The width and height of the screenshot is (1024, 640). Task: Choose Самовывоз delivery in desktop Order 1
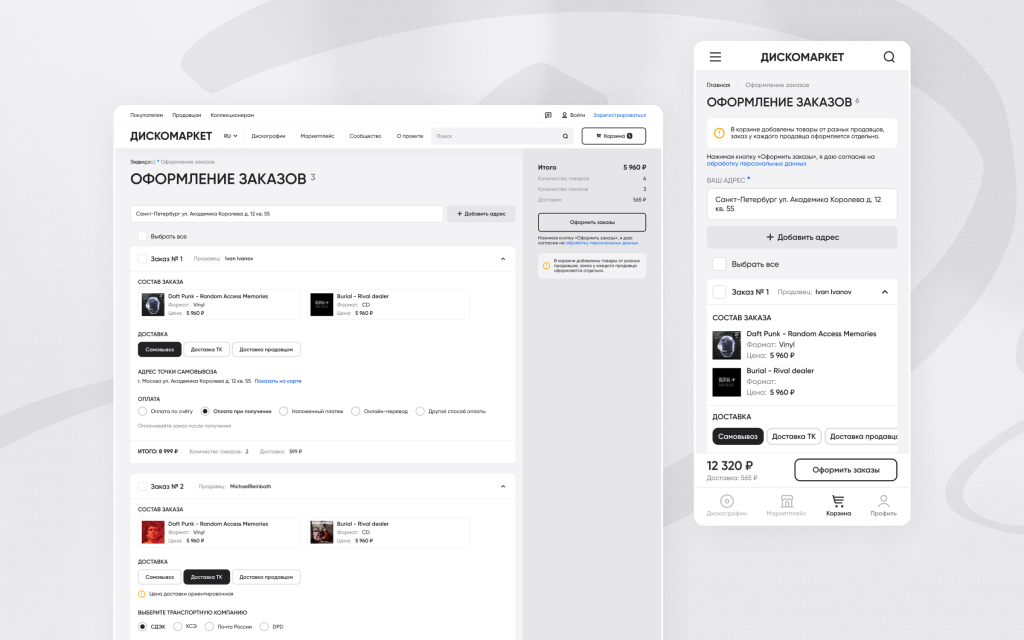tap(159, 349)
